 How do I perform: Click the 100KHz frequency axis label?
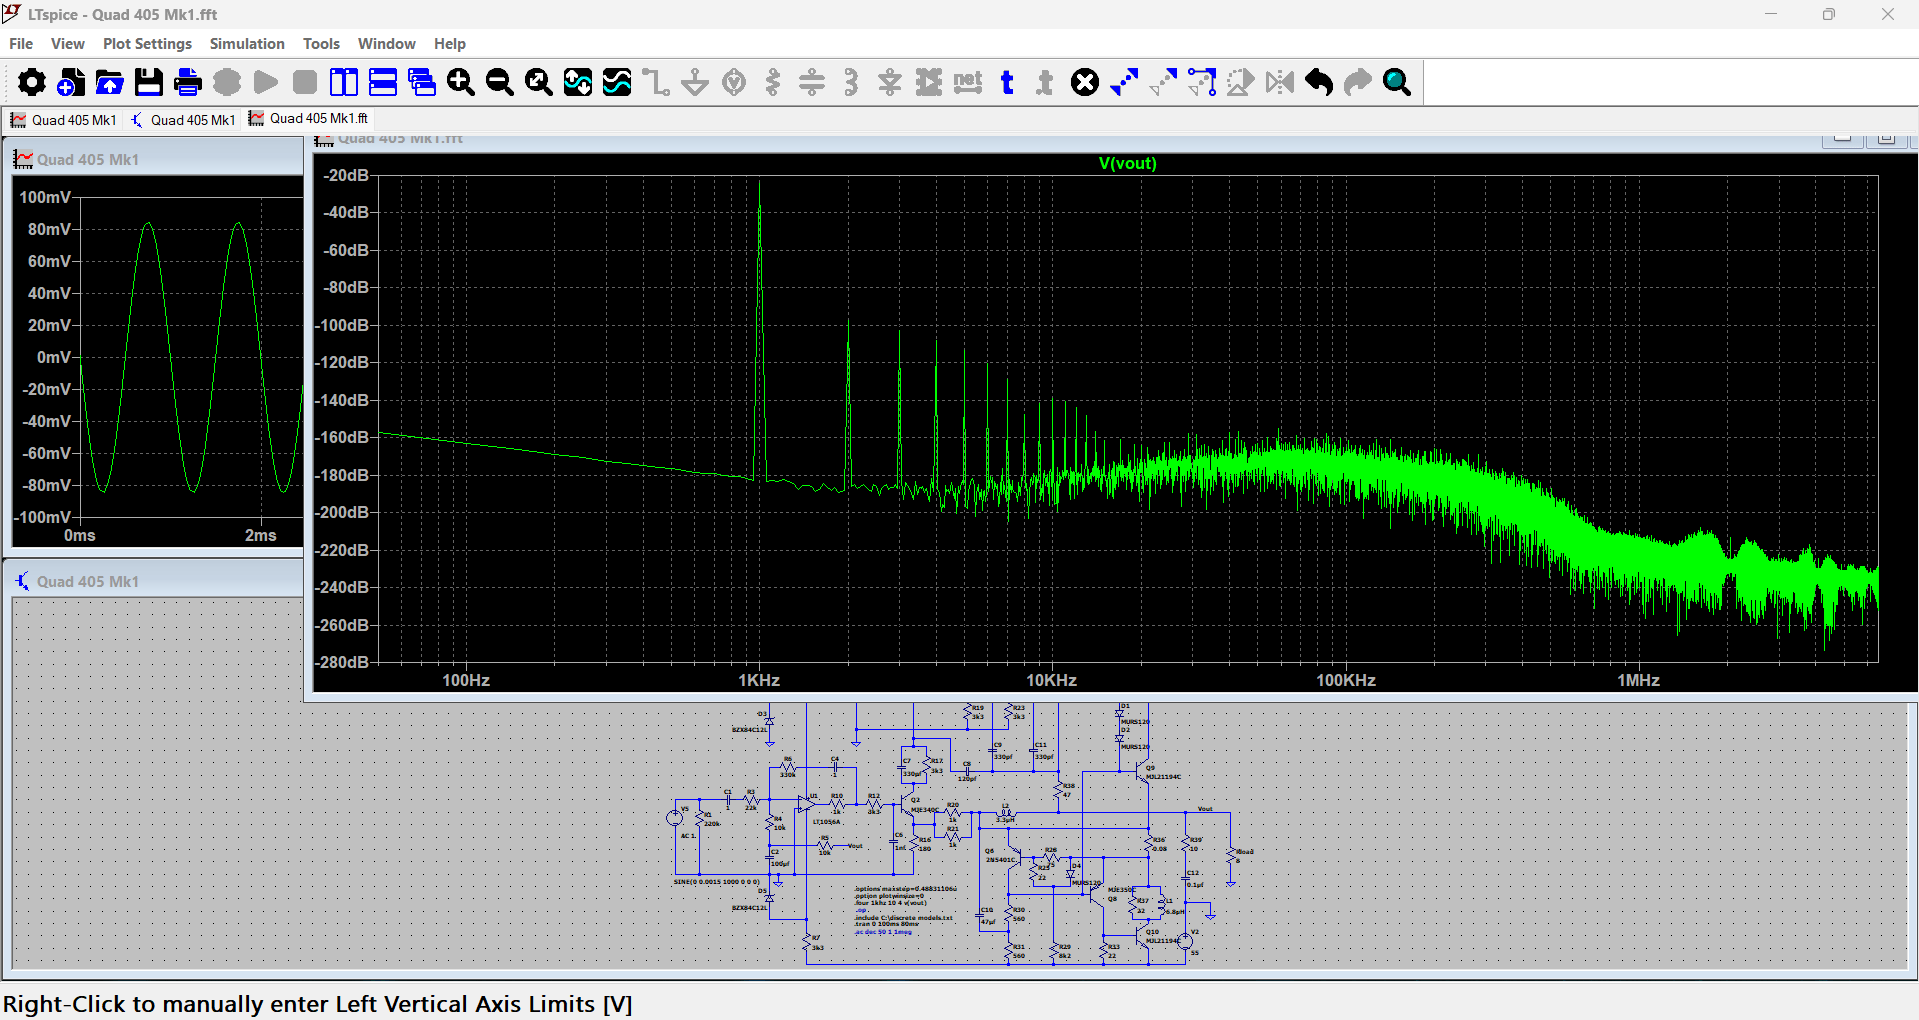pos(1345,680)
